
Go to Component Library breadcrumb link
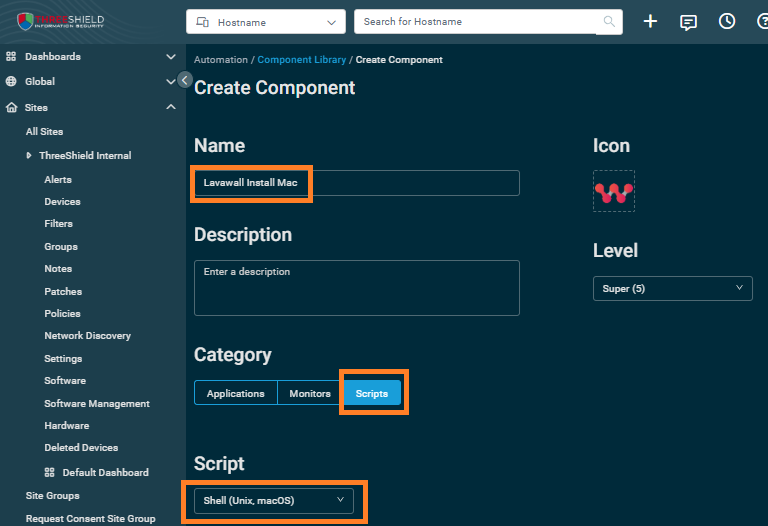pos(302,60)
